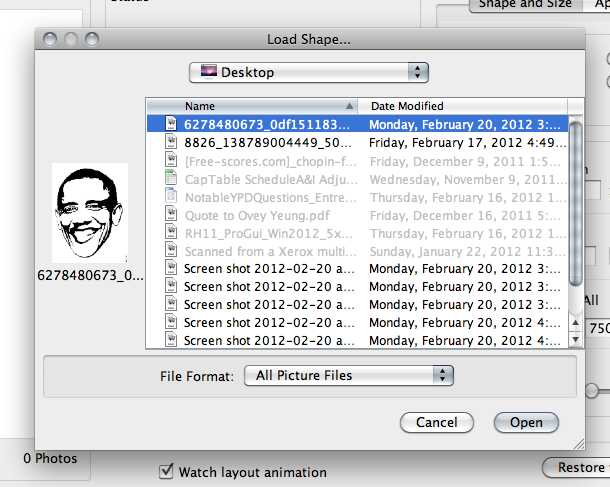Click icon next to [Free-scores.com]_chopin file
The height and width of the screenshot is (487, 610).
[x=171, y=160]
